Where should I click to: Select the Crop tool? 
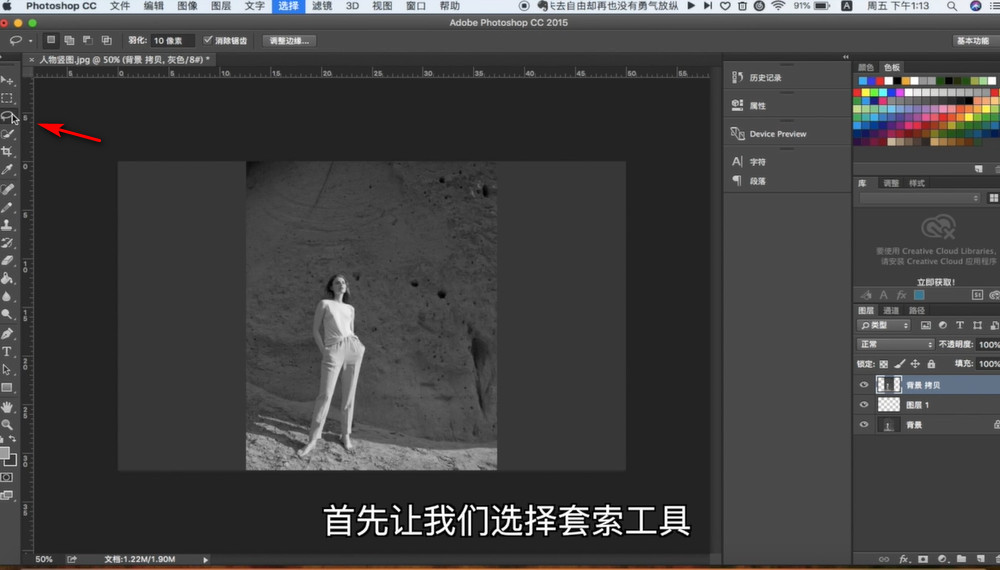7,152
